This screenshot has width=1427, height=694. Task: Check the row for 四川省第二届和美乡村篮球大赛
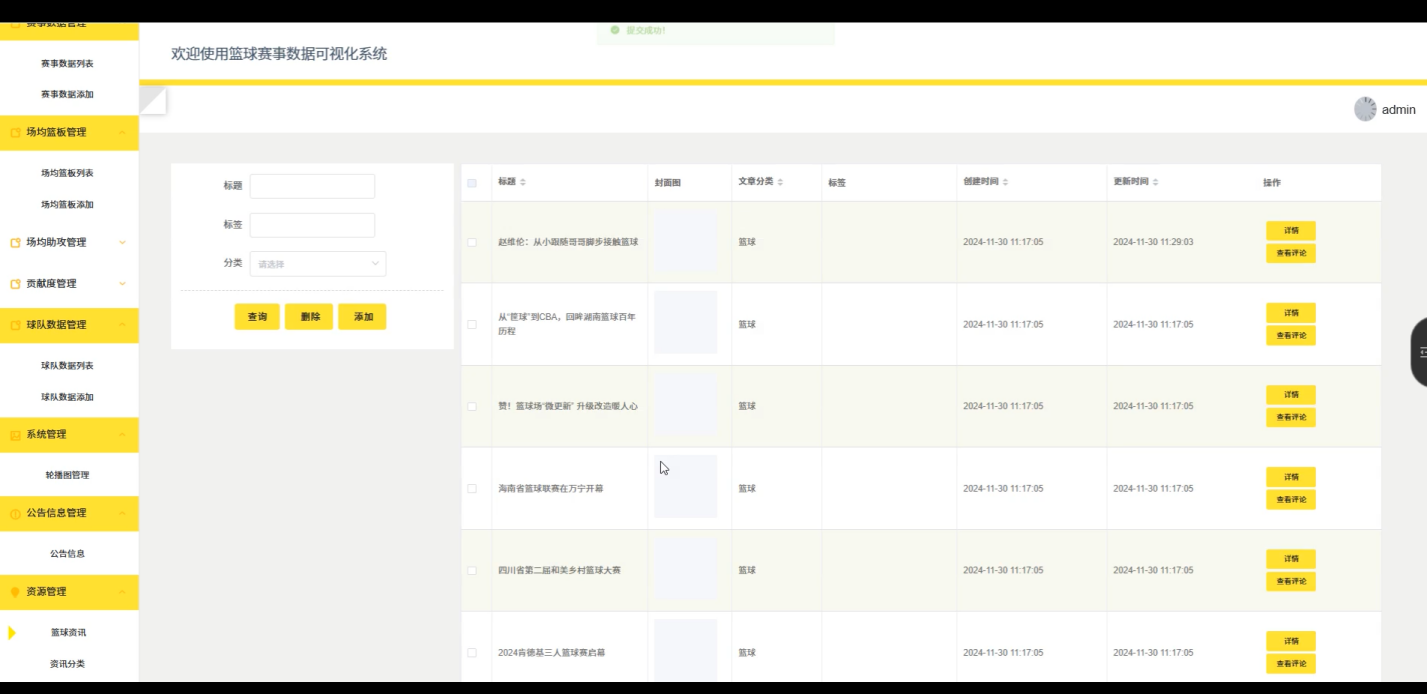tap(472, 570)
